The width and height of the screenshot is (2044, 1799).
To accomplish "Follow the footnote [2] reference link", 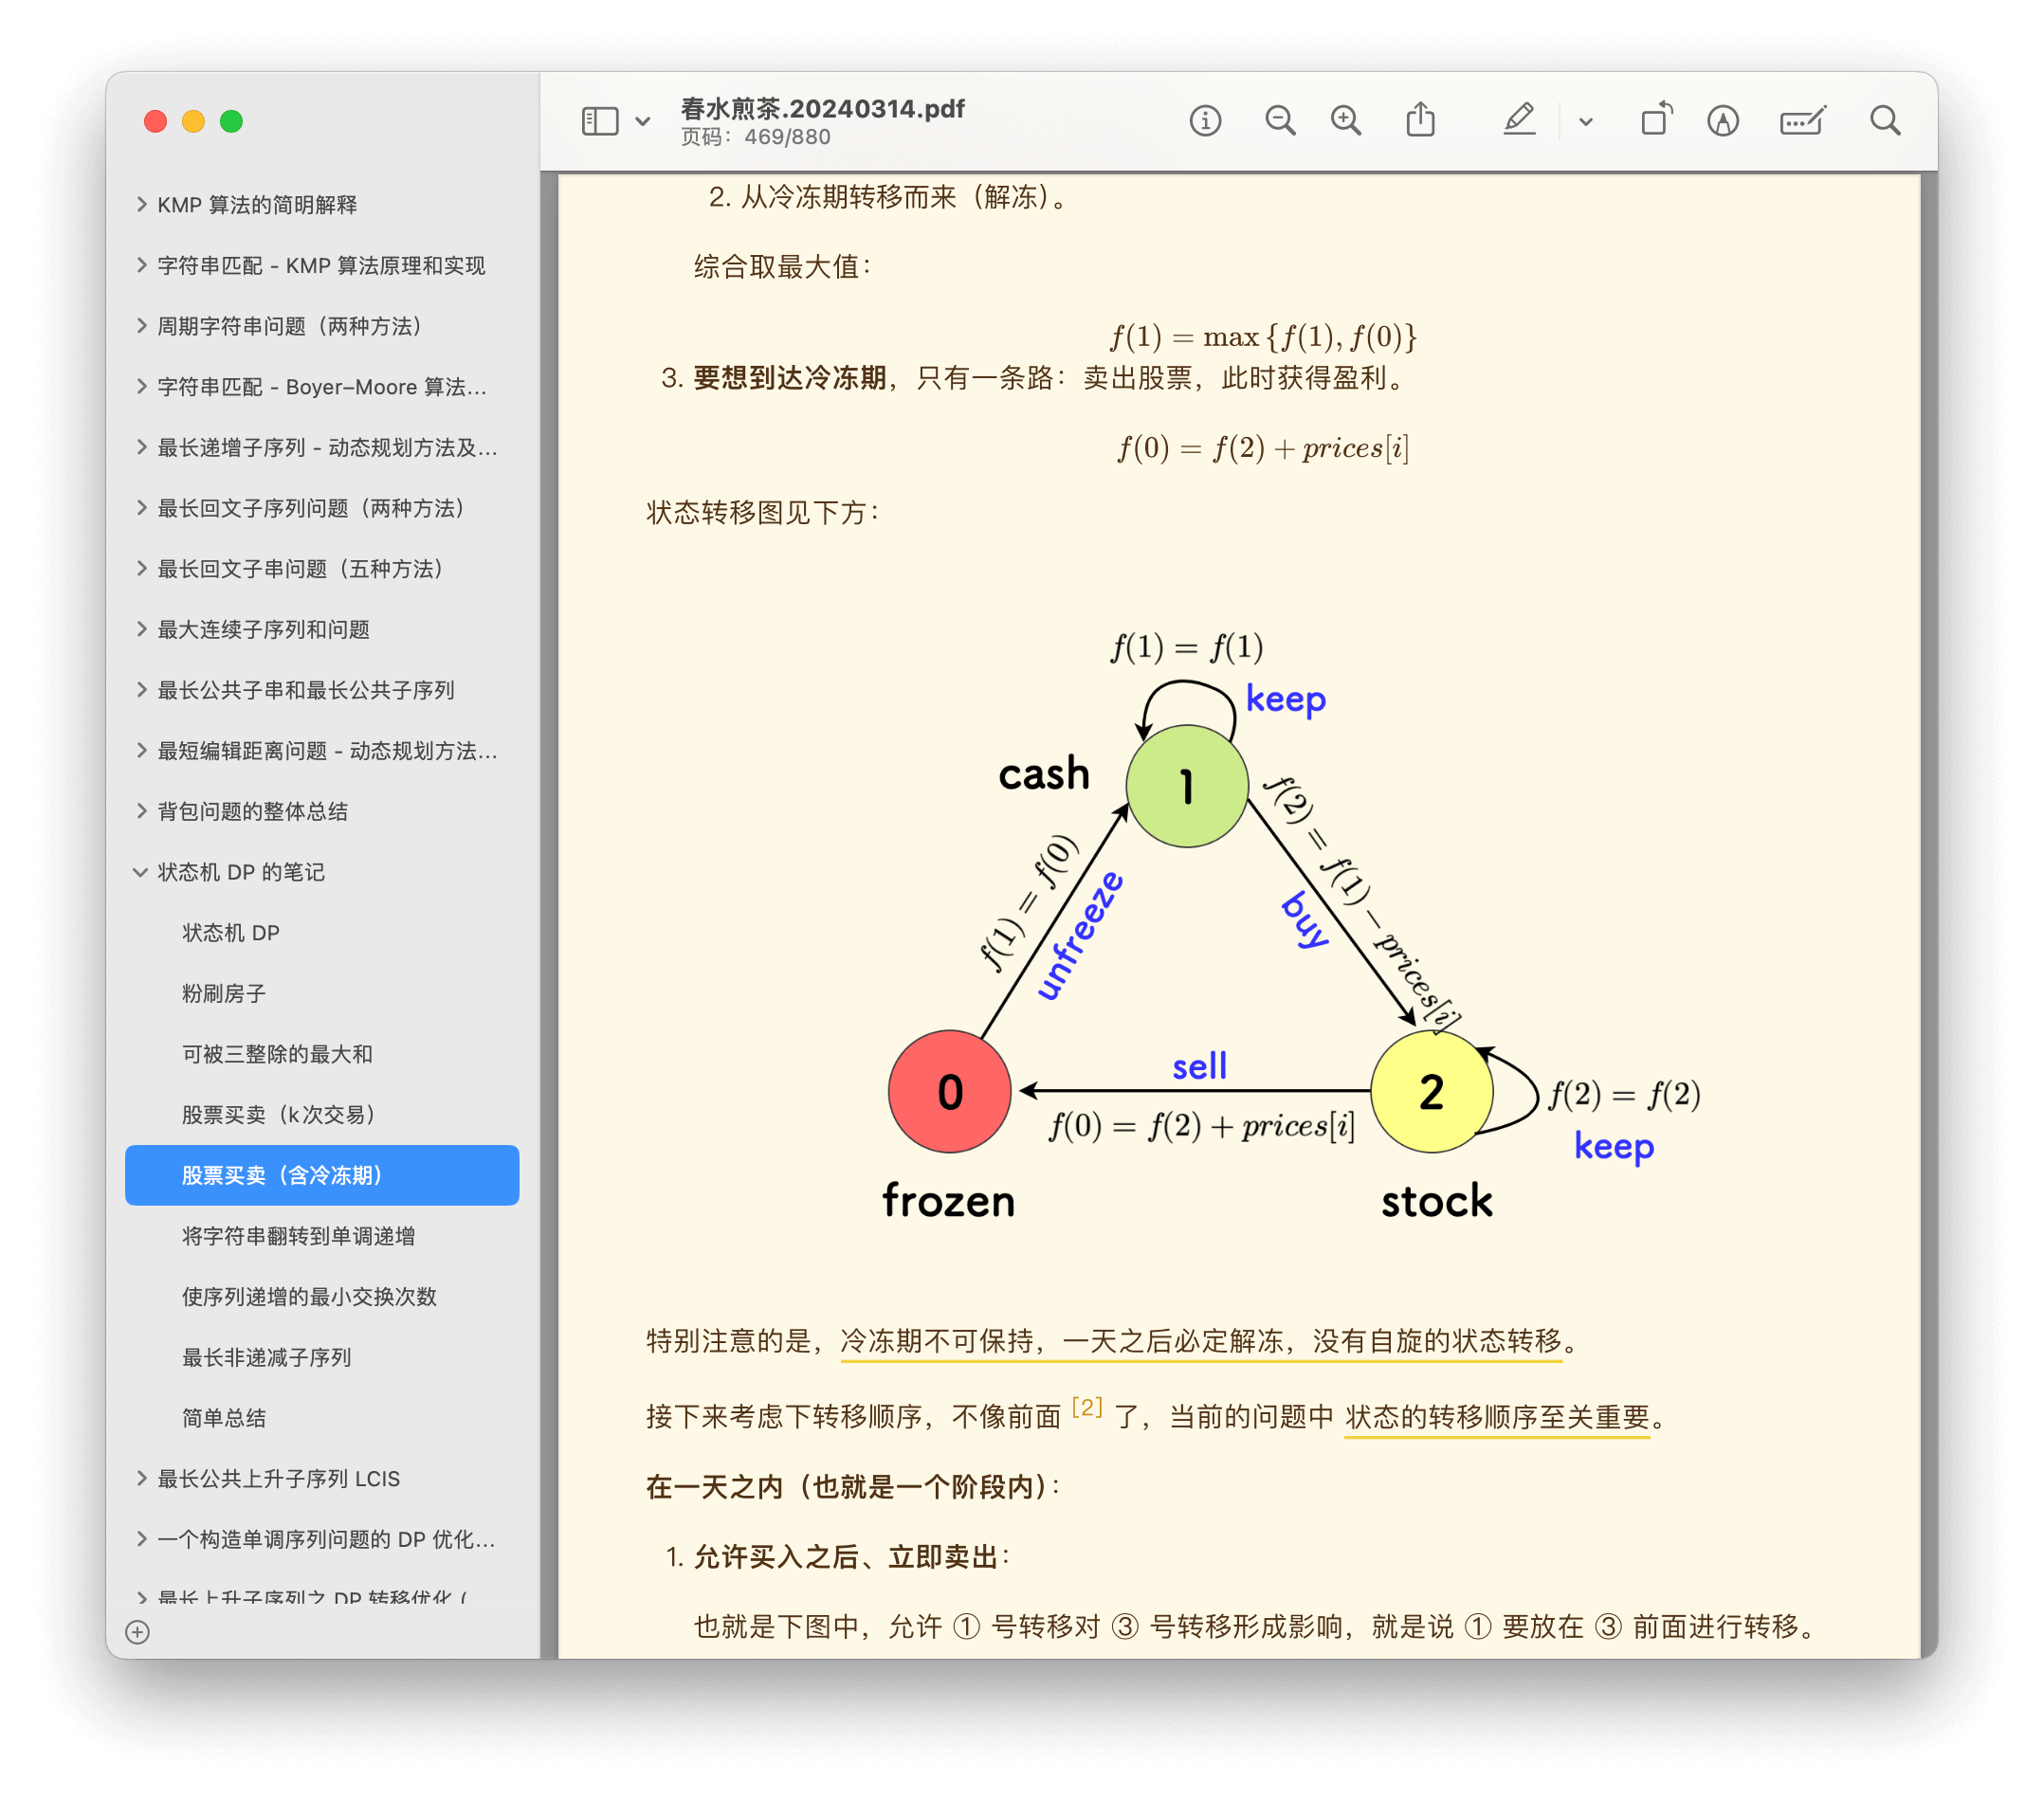I will pyautogui.click(x=1086, y=1408).
